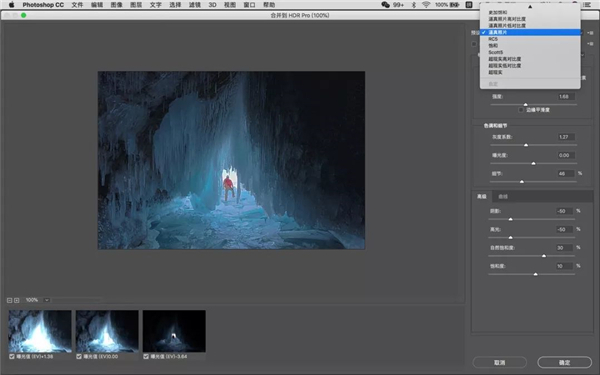This screenshot has width=600, height=375.
Task: Open the 100% zoom level dropdown
Action: click(47, 300)
